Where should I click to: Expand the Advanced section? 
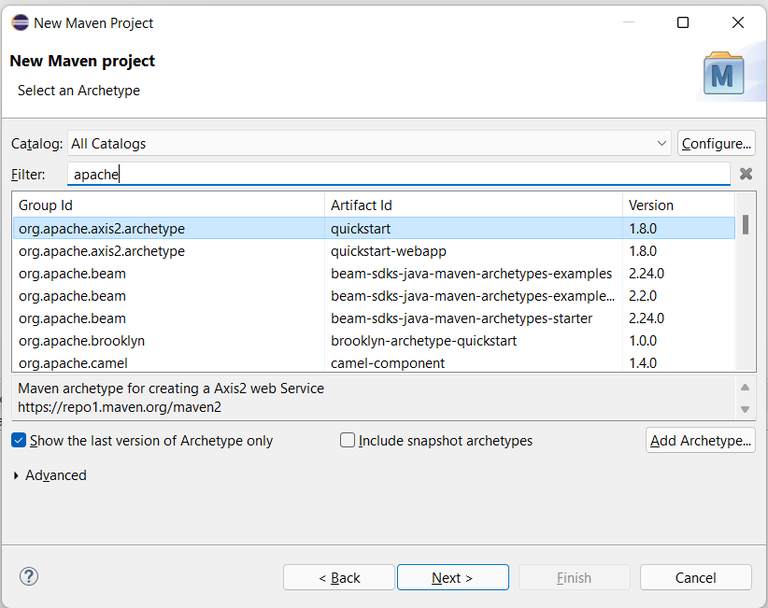click(17, 476)
